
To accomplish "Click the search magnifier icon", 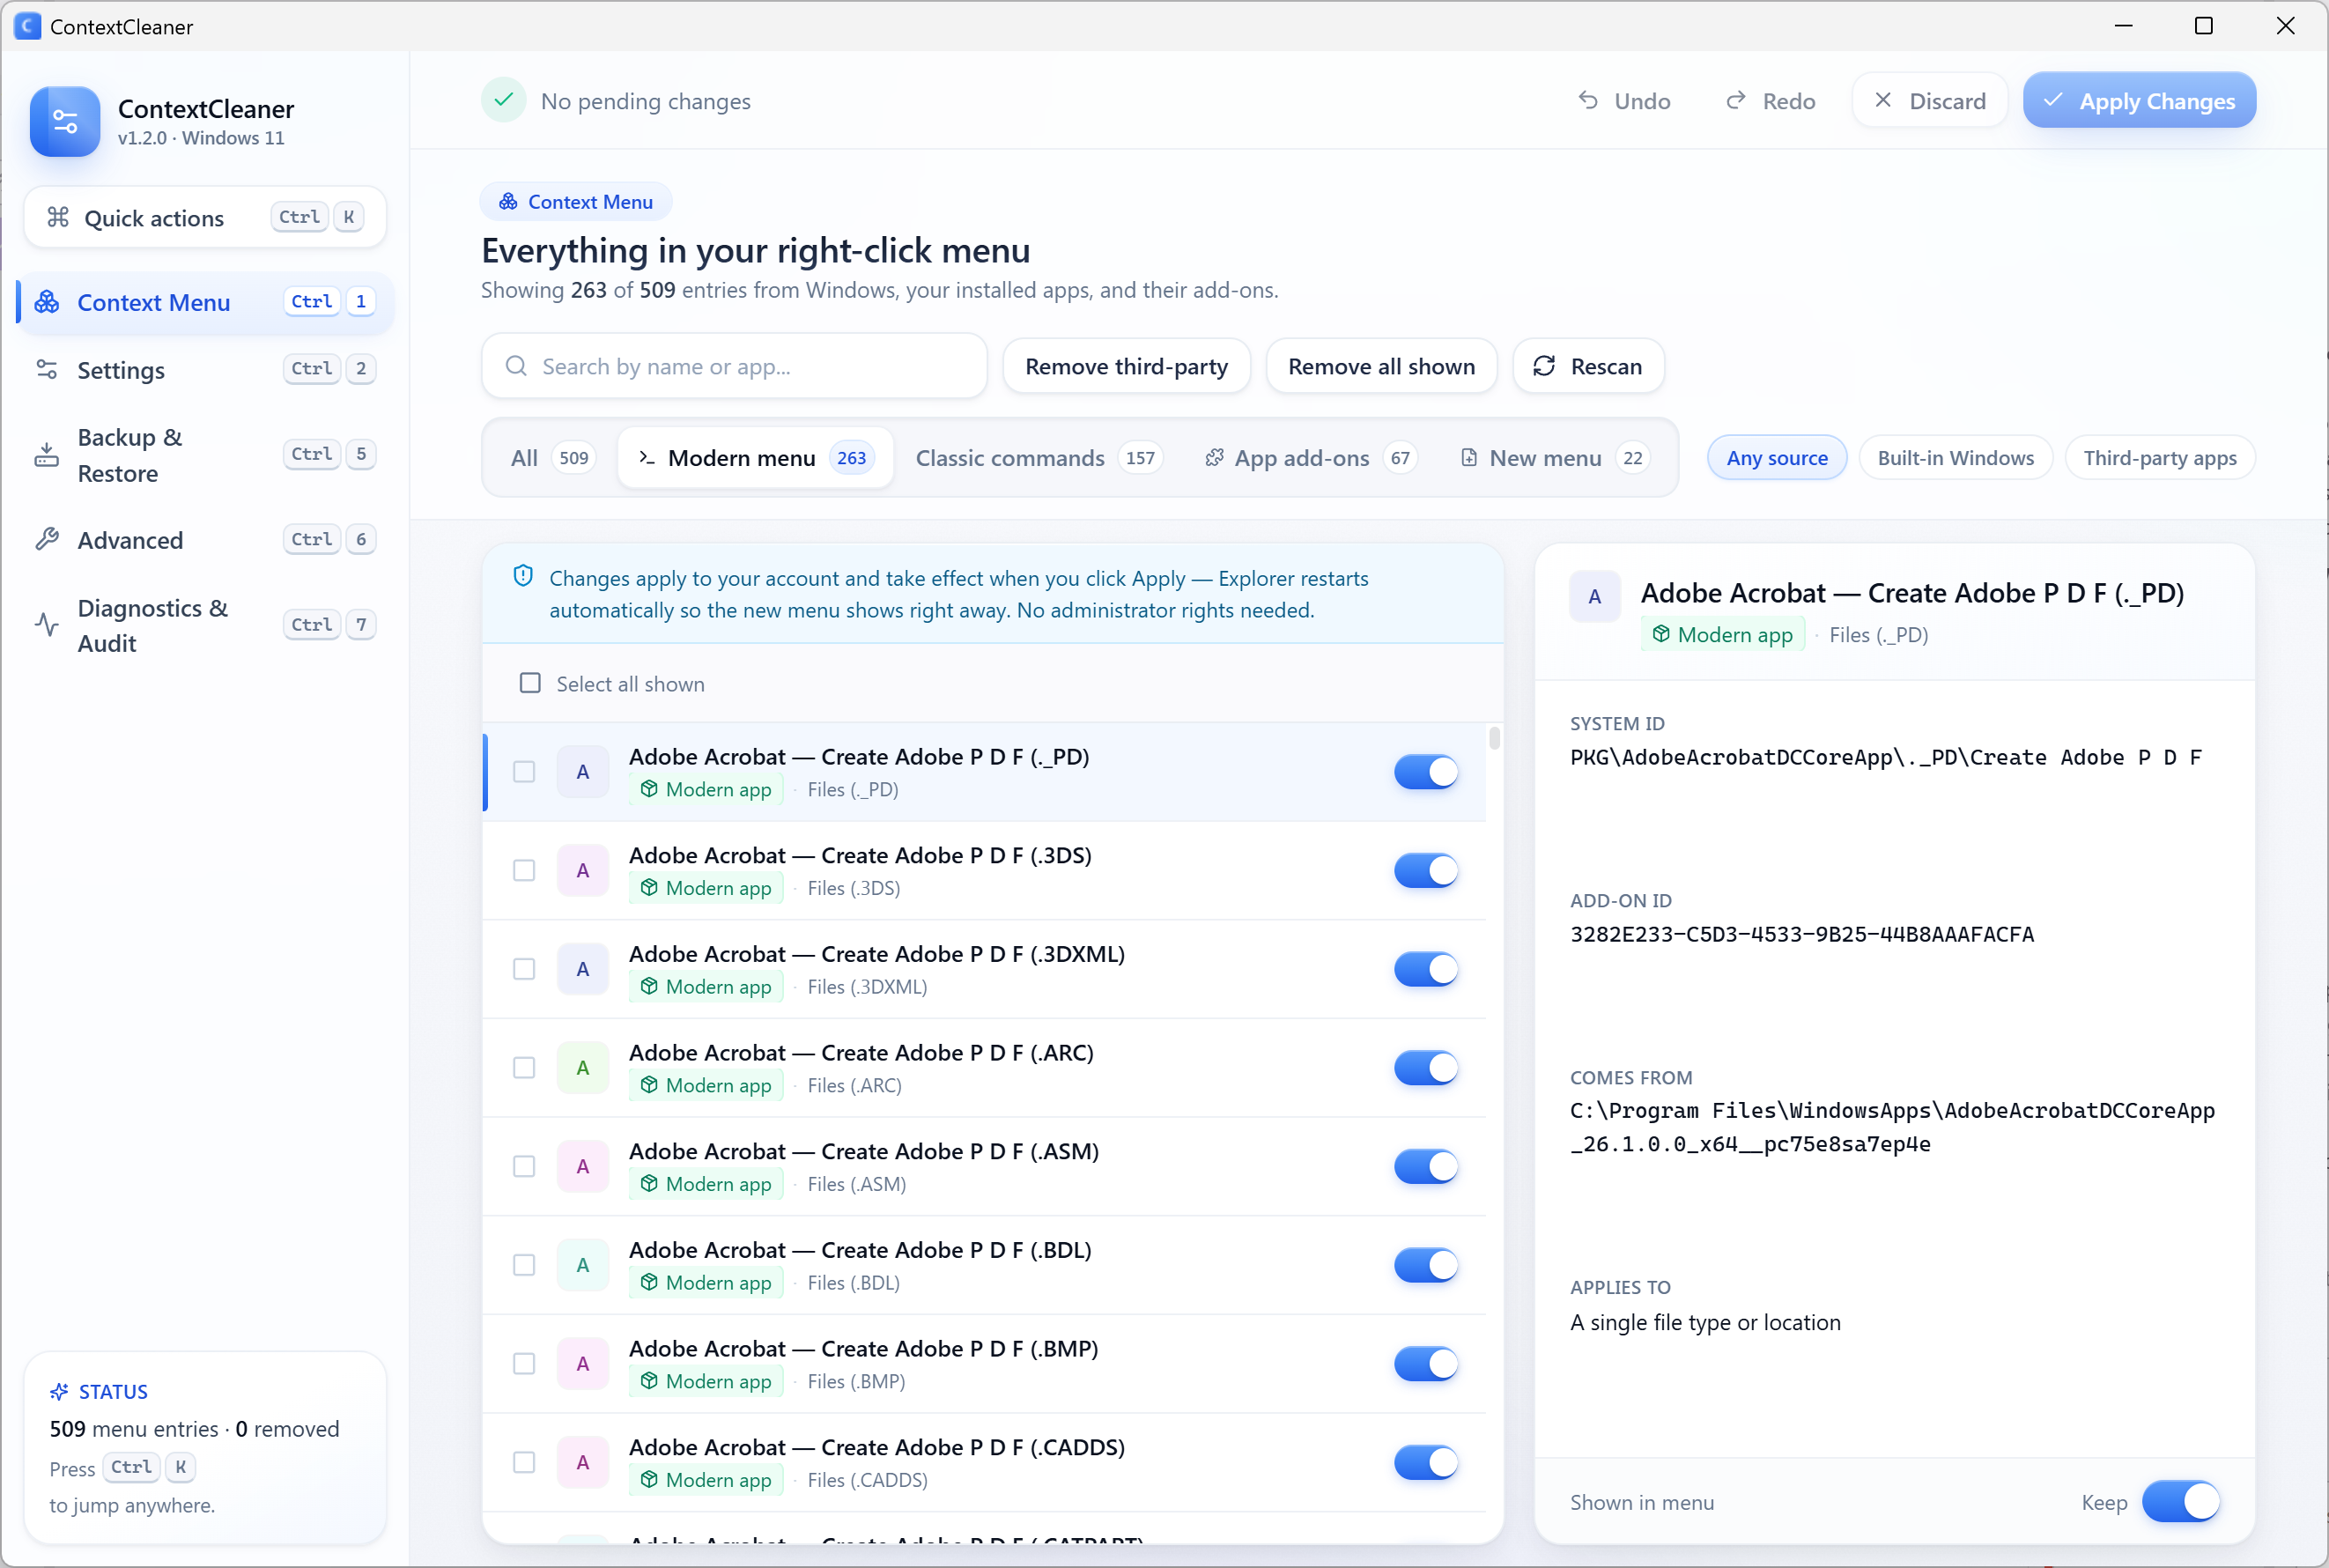I will (516, 366).
